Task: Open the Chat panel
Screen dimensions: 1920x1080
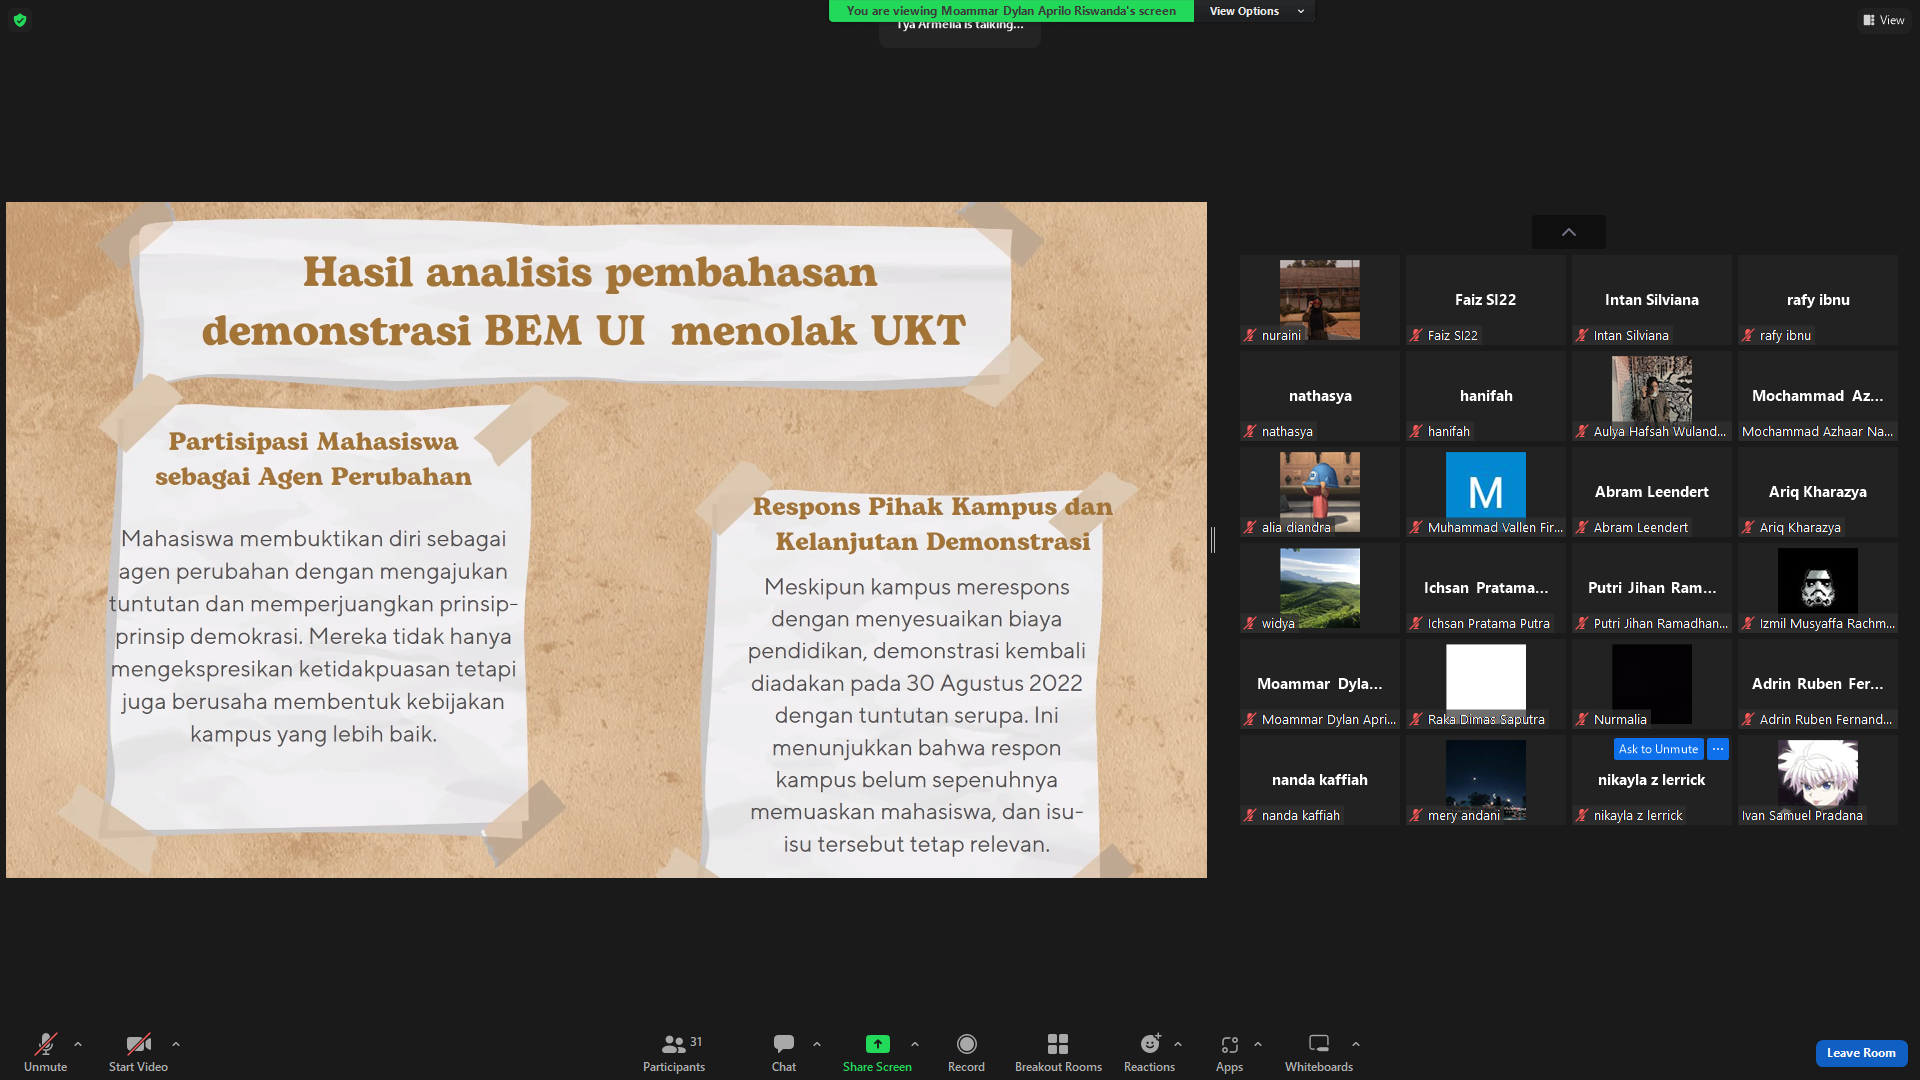Action: click(784, 1052)
